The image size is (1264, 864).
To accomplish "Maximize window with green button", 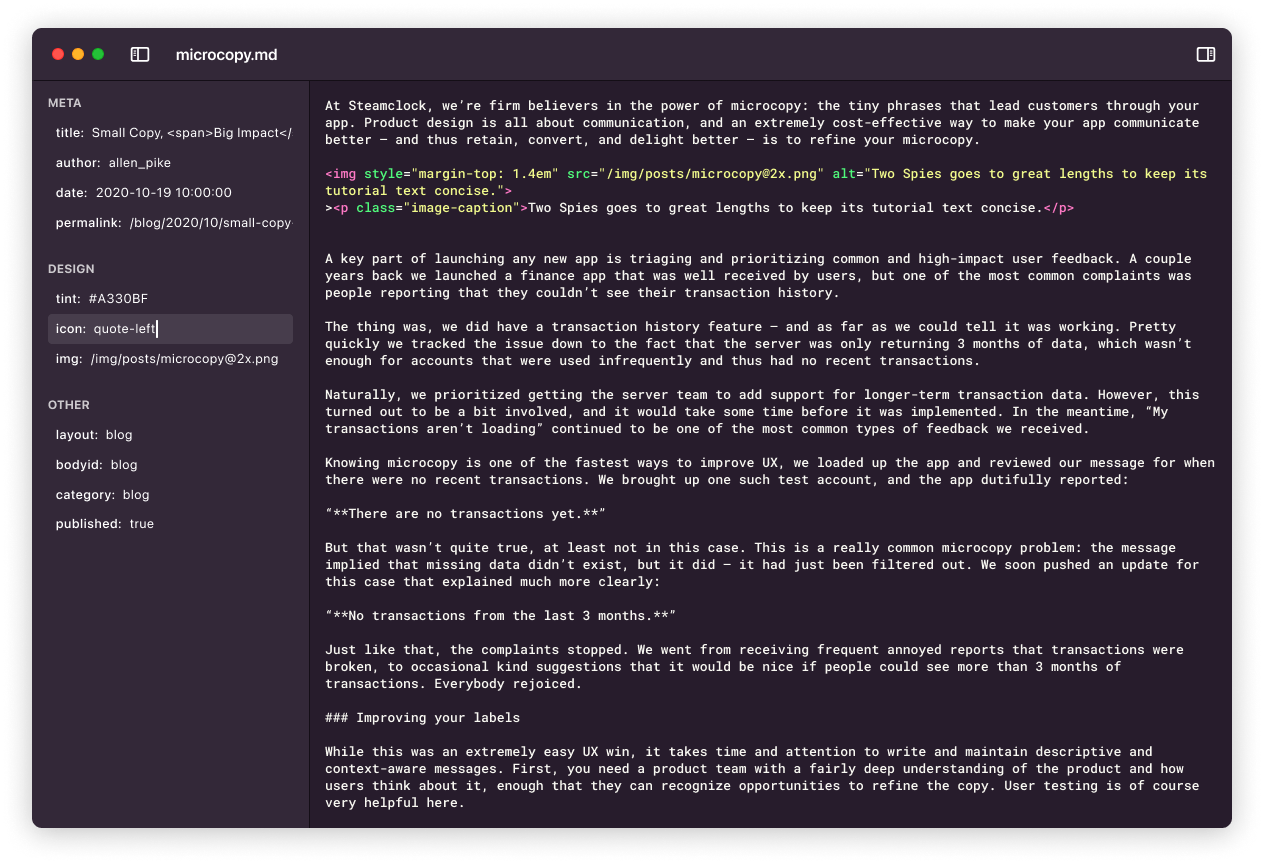I will (98, 54).
